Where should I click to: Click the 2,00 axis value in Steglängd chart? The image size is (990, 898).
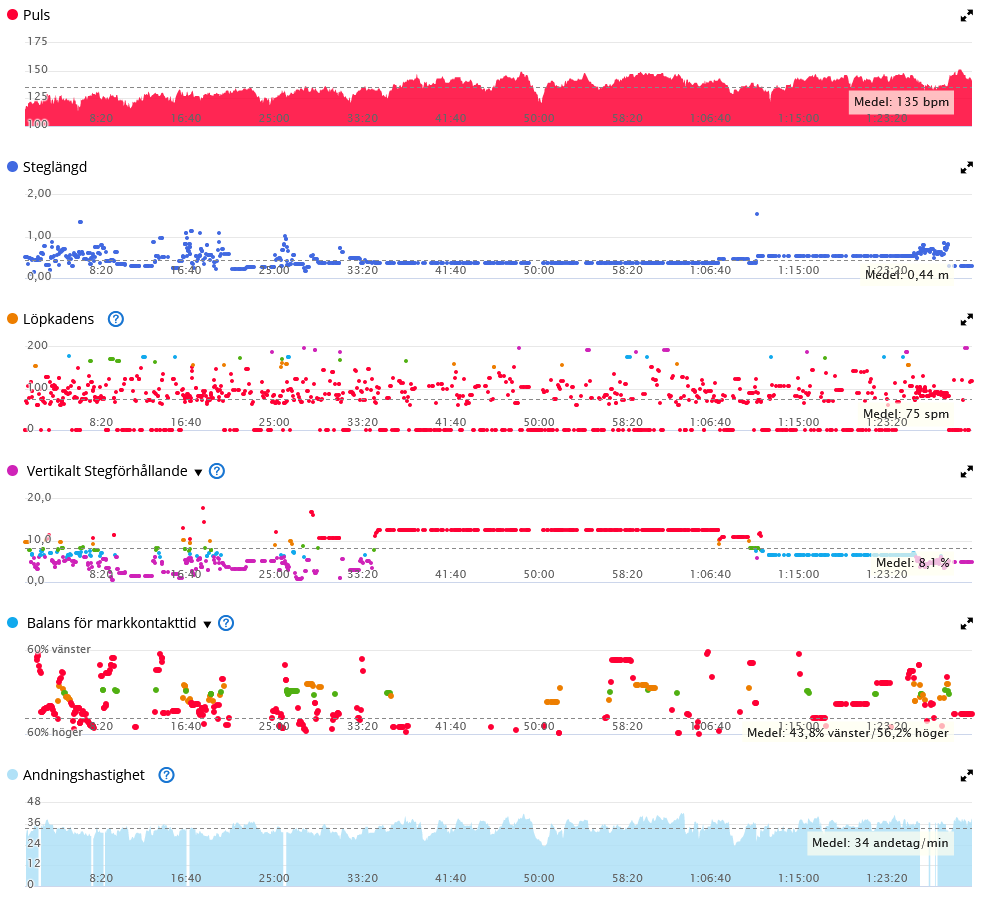click(x=39, y=193)
